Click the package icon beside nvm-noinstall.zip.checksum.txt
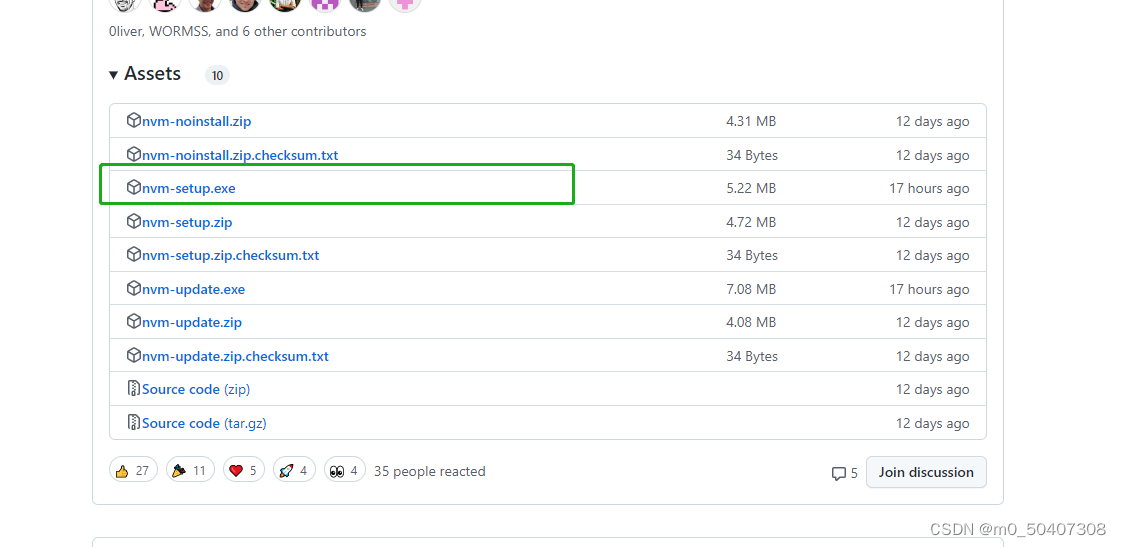The height and width of the screenshot is (547, 1121). tap(133, 154)
